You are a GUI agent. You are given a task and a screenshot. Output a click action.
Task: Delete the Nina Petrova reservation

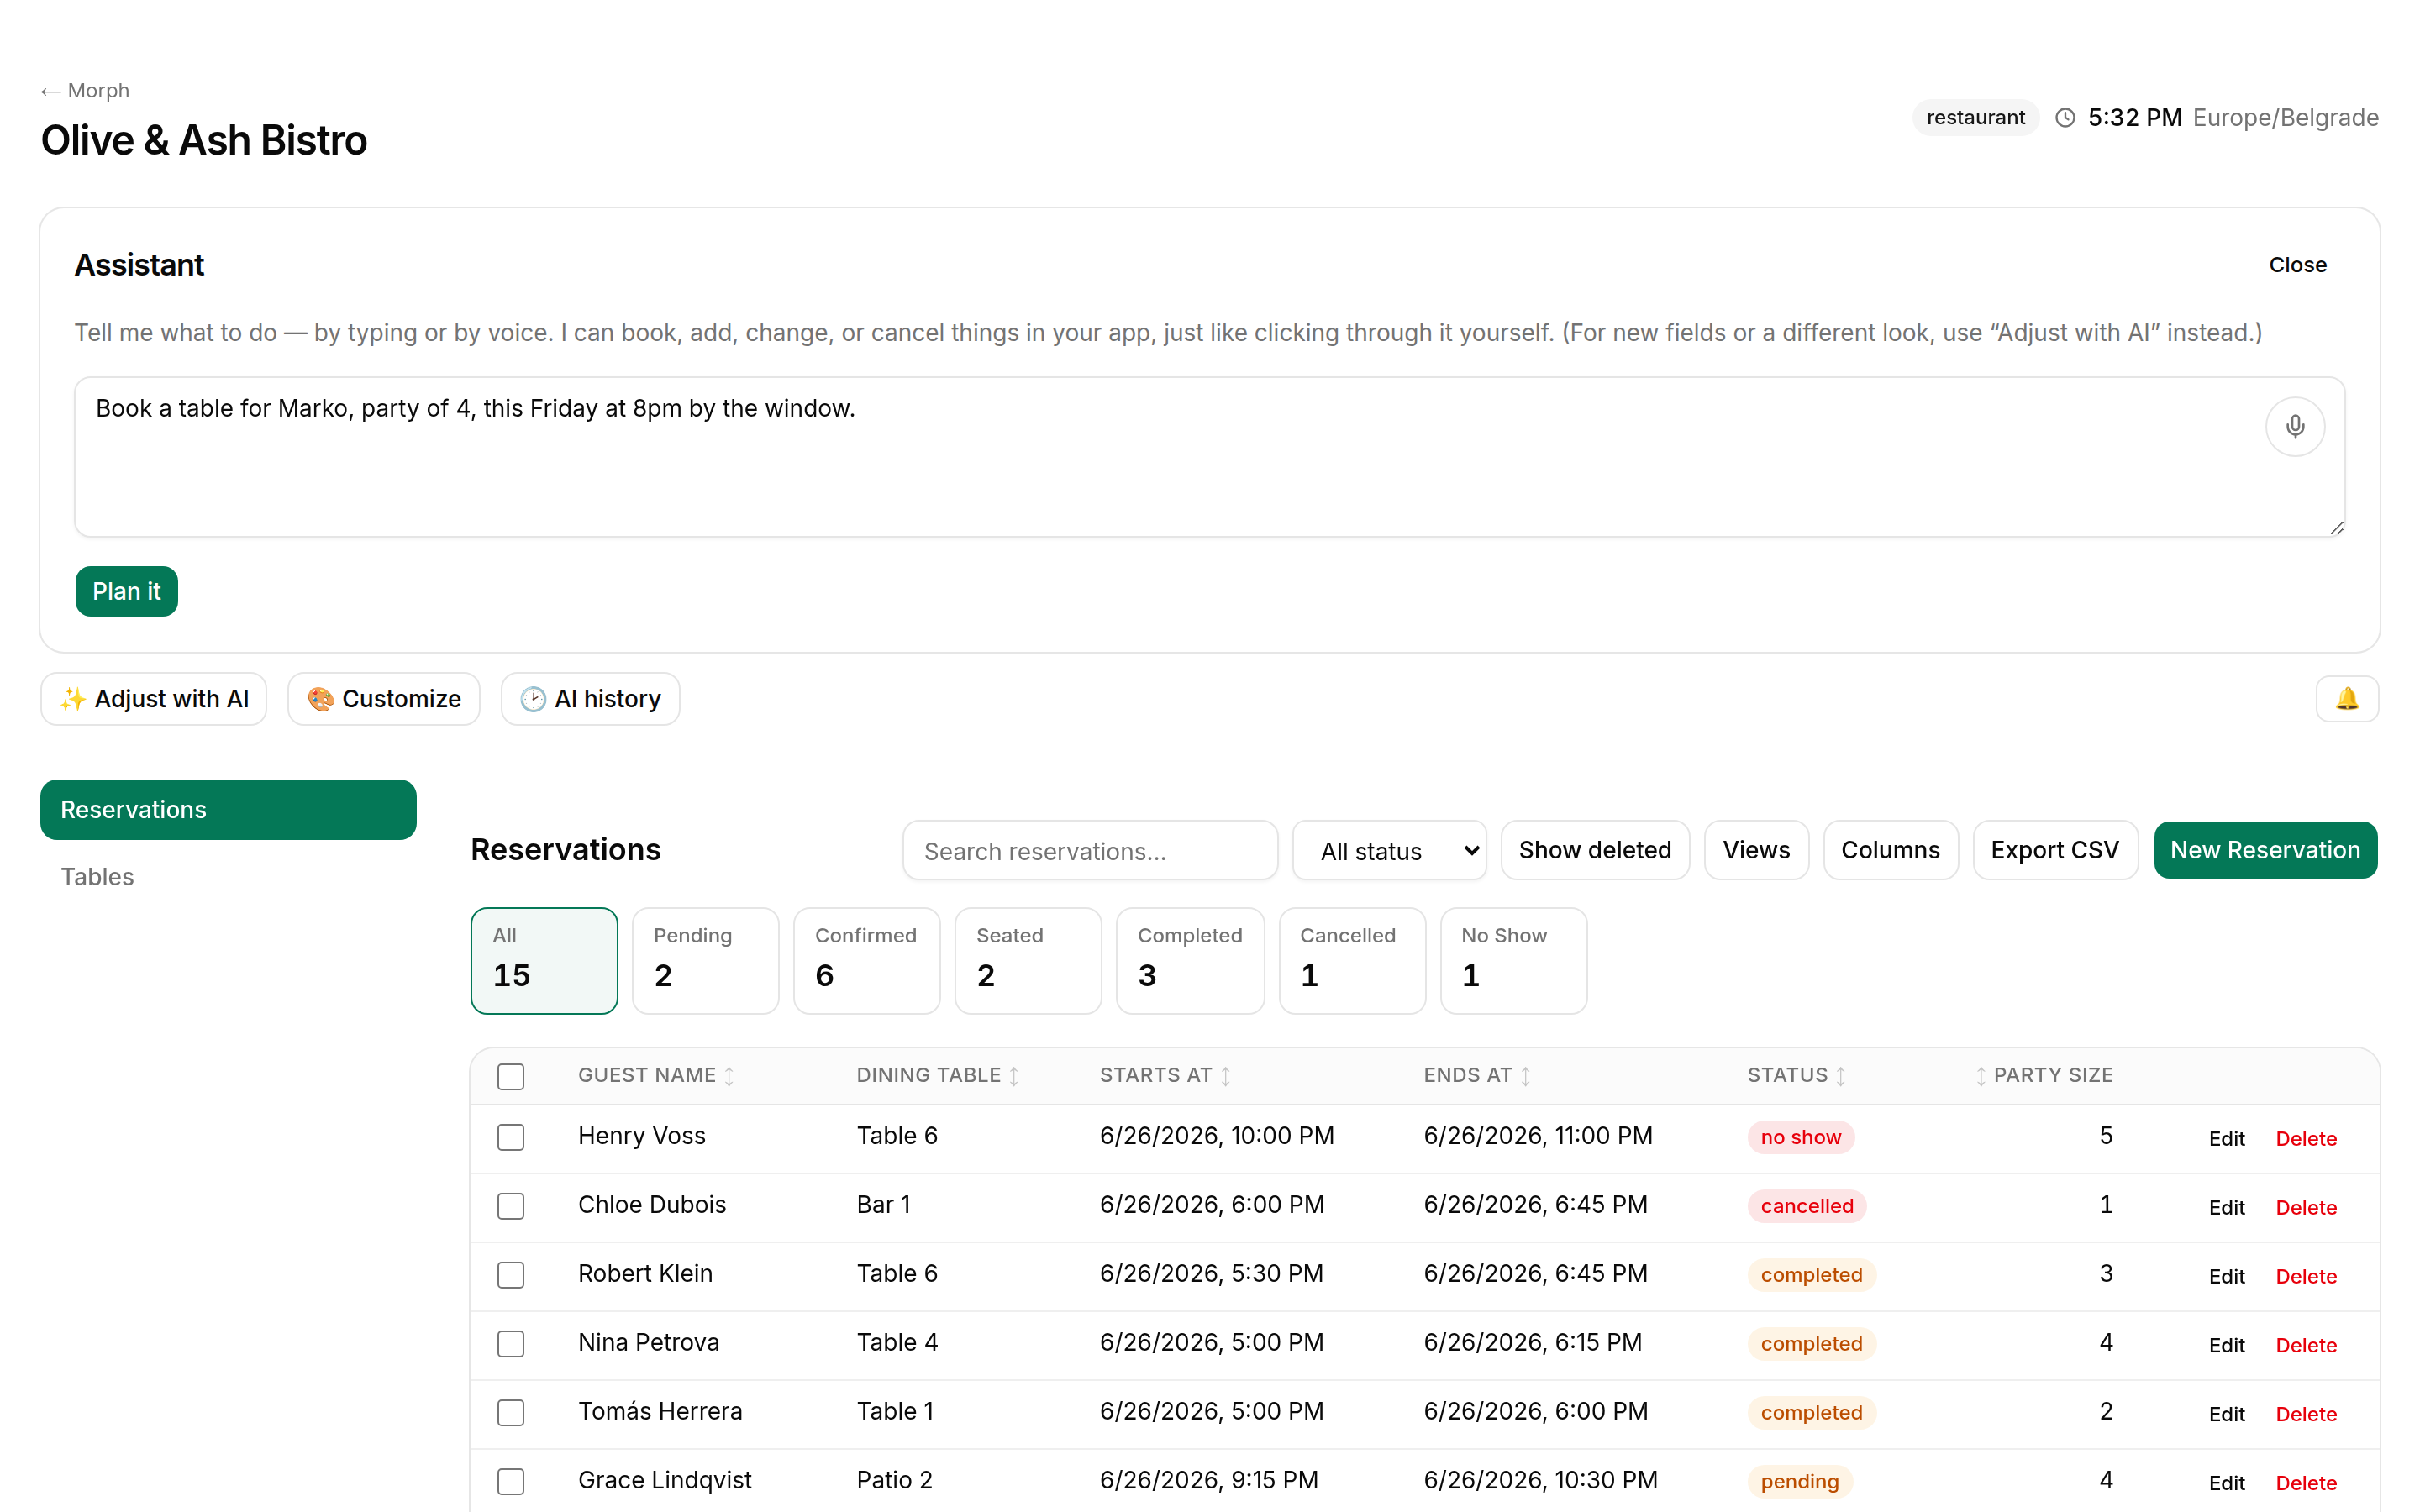2306,1346
